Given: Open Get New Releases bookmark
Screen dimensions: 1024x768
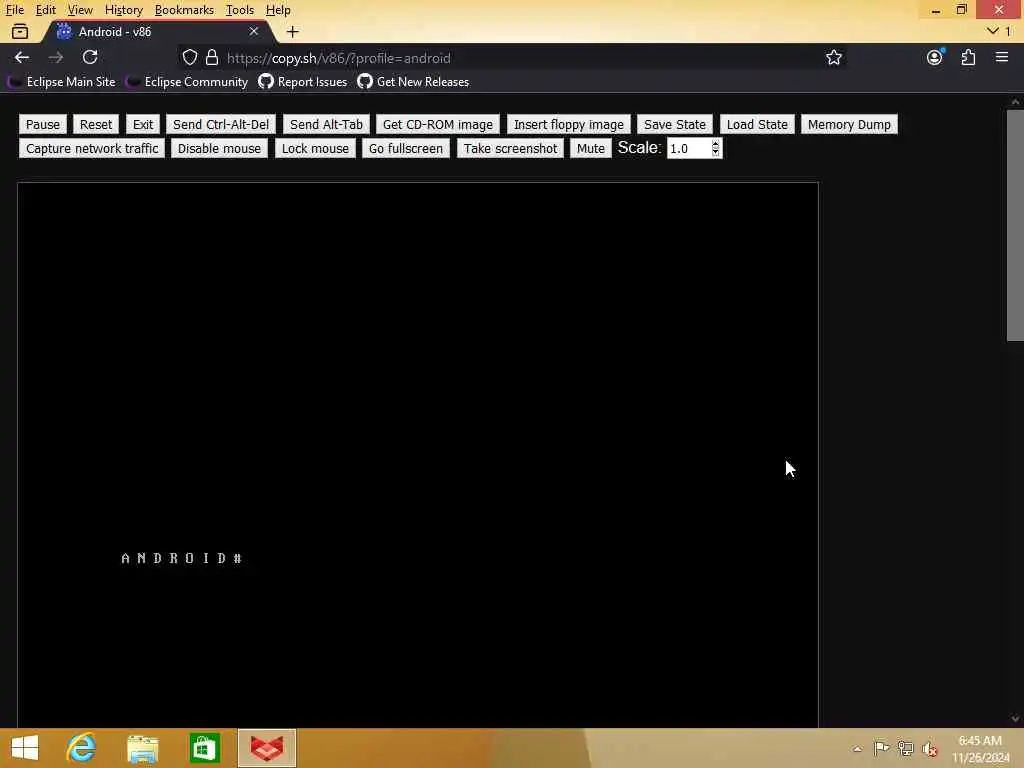Looking at the screenshot, I should (x=413, y=82).
